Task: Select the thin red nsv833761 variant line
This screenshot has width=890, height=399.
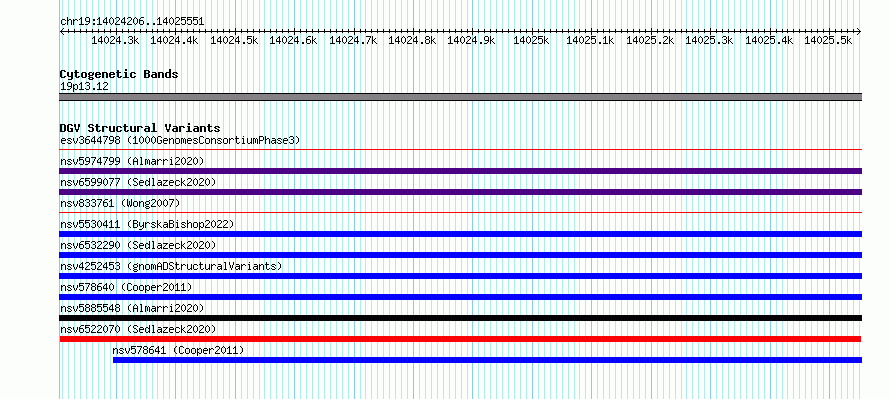Action: tap(461, 213)
